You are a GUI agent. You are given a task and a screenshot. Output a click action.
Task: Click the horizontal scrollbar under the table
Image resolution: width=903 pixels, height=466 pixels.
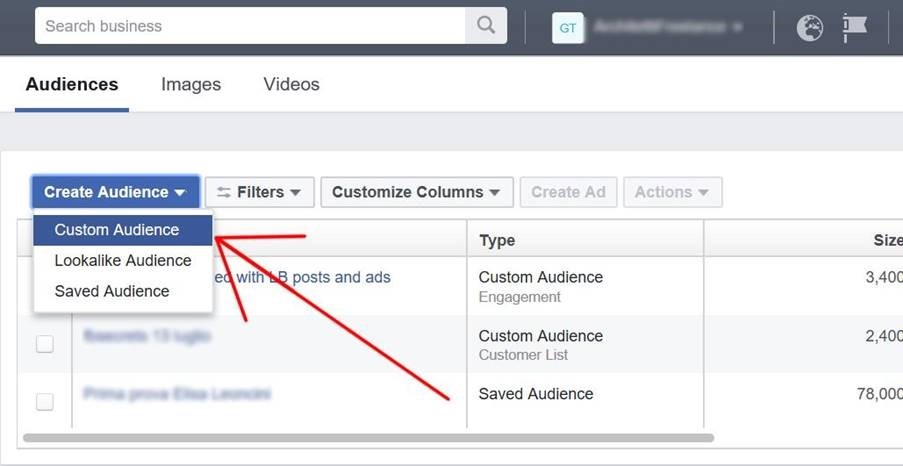tap(368, 438)
